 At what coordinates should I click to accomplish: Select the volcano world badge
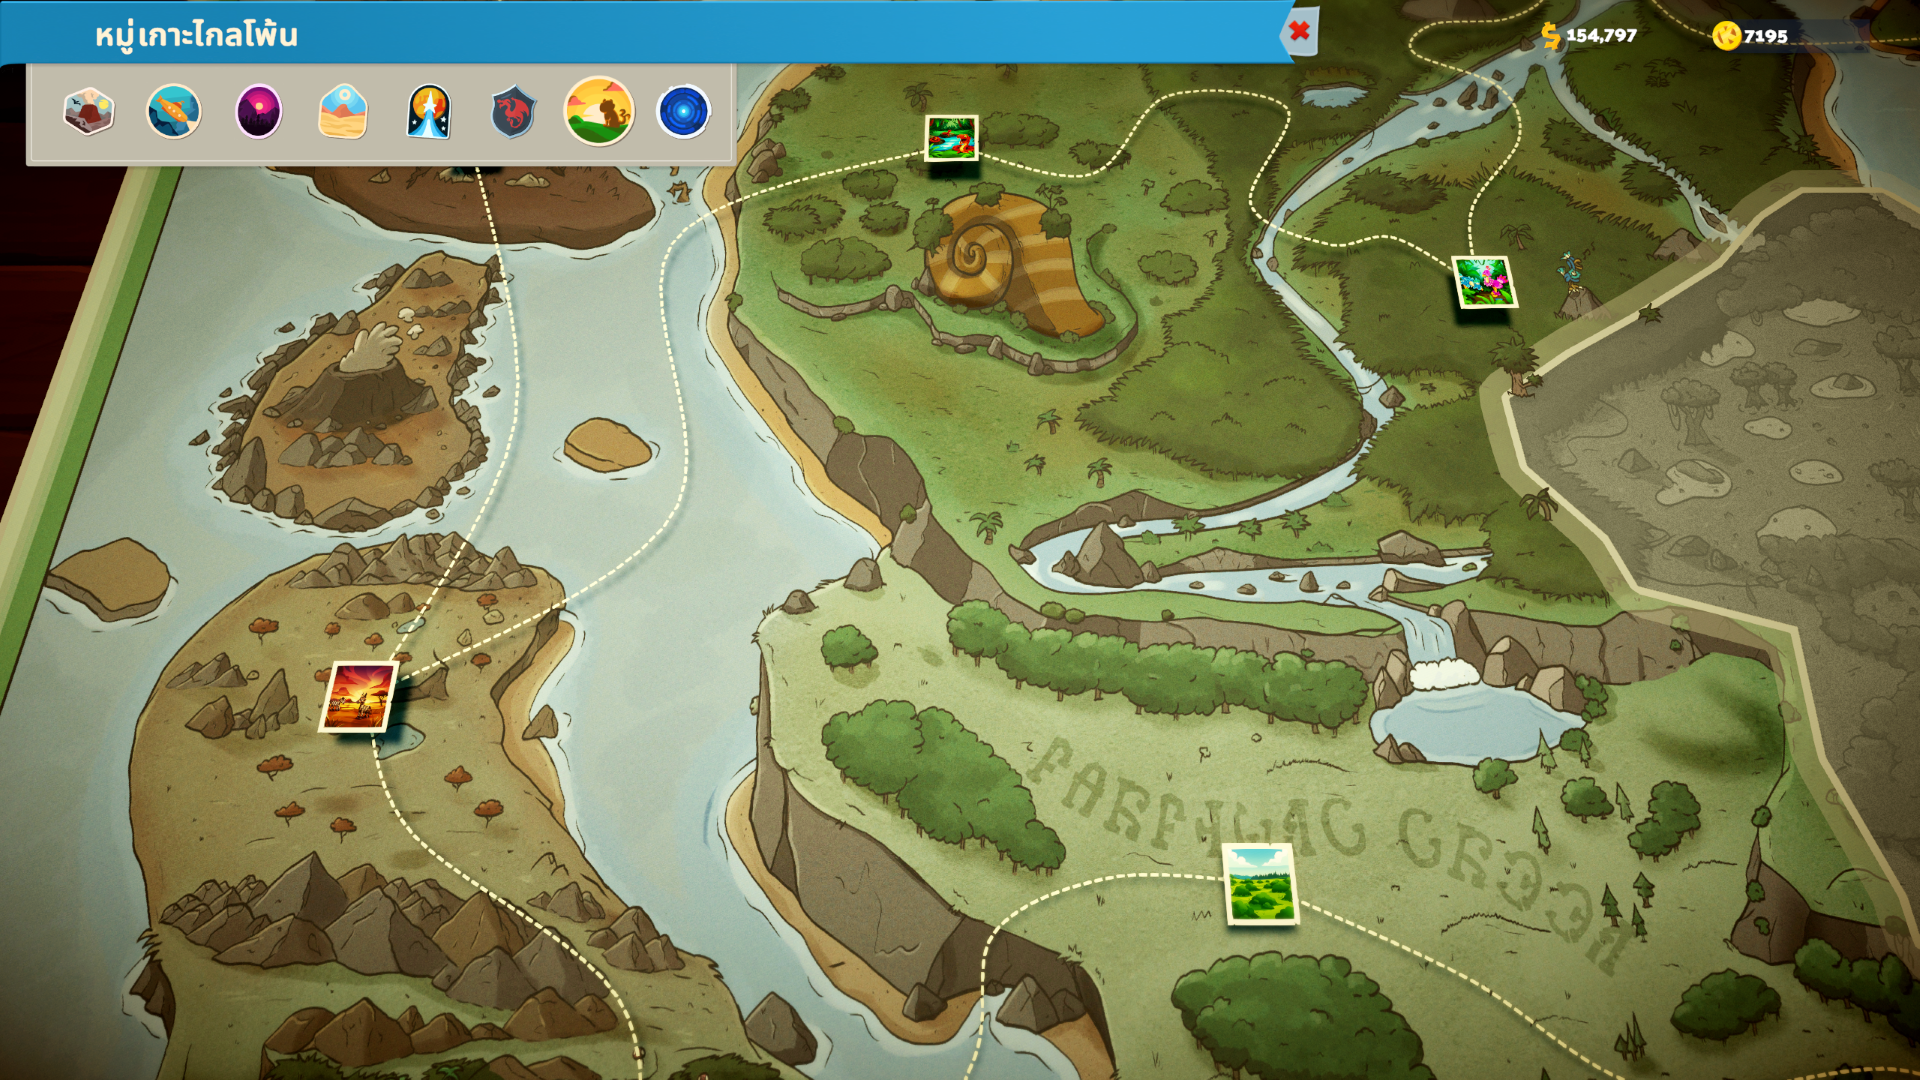89,111
